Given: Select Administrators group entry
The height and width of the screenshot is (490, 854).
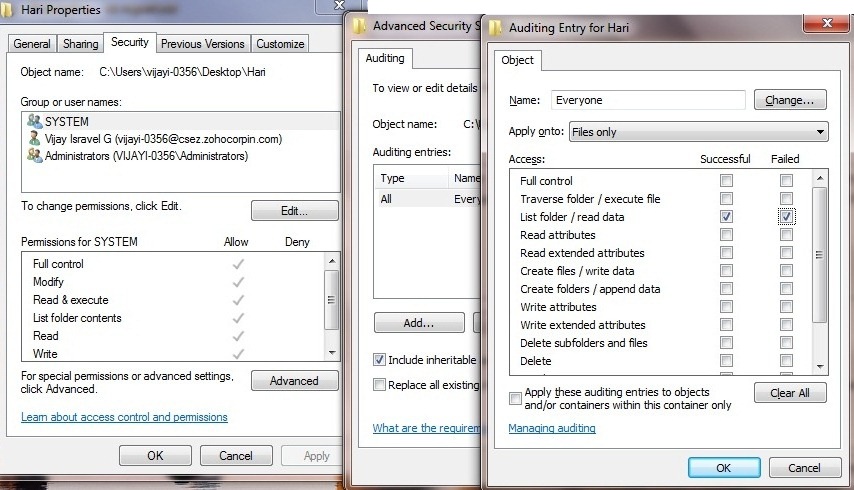Looking at the screenshot, I should point(181,156).
